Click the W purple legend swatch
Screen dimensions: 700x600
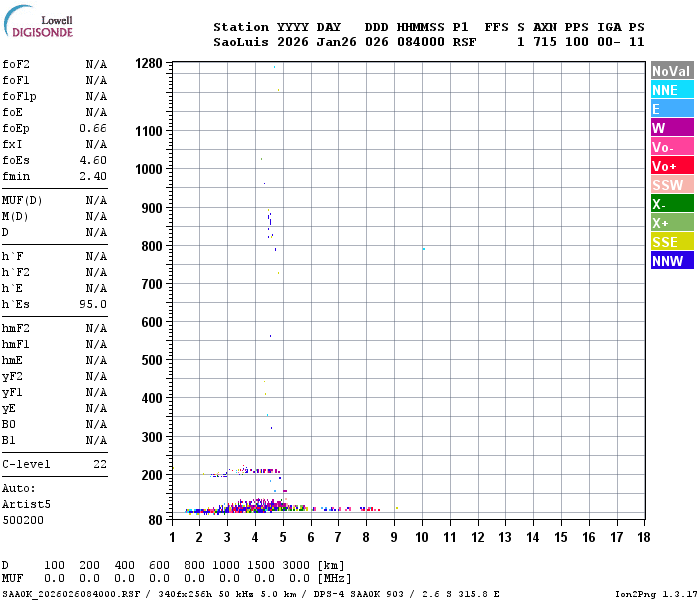(x=672, y=128)
